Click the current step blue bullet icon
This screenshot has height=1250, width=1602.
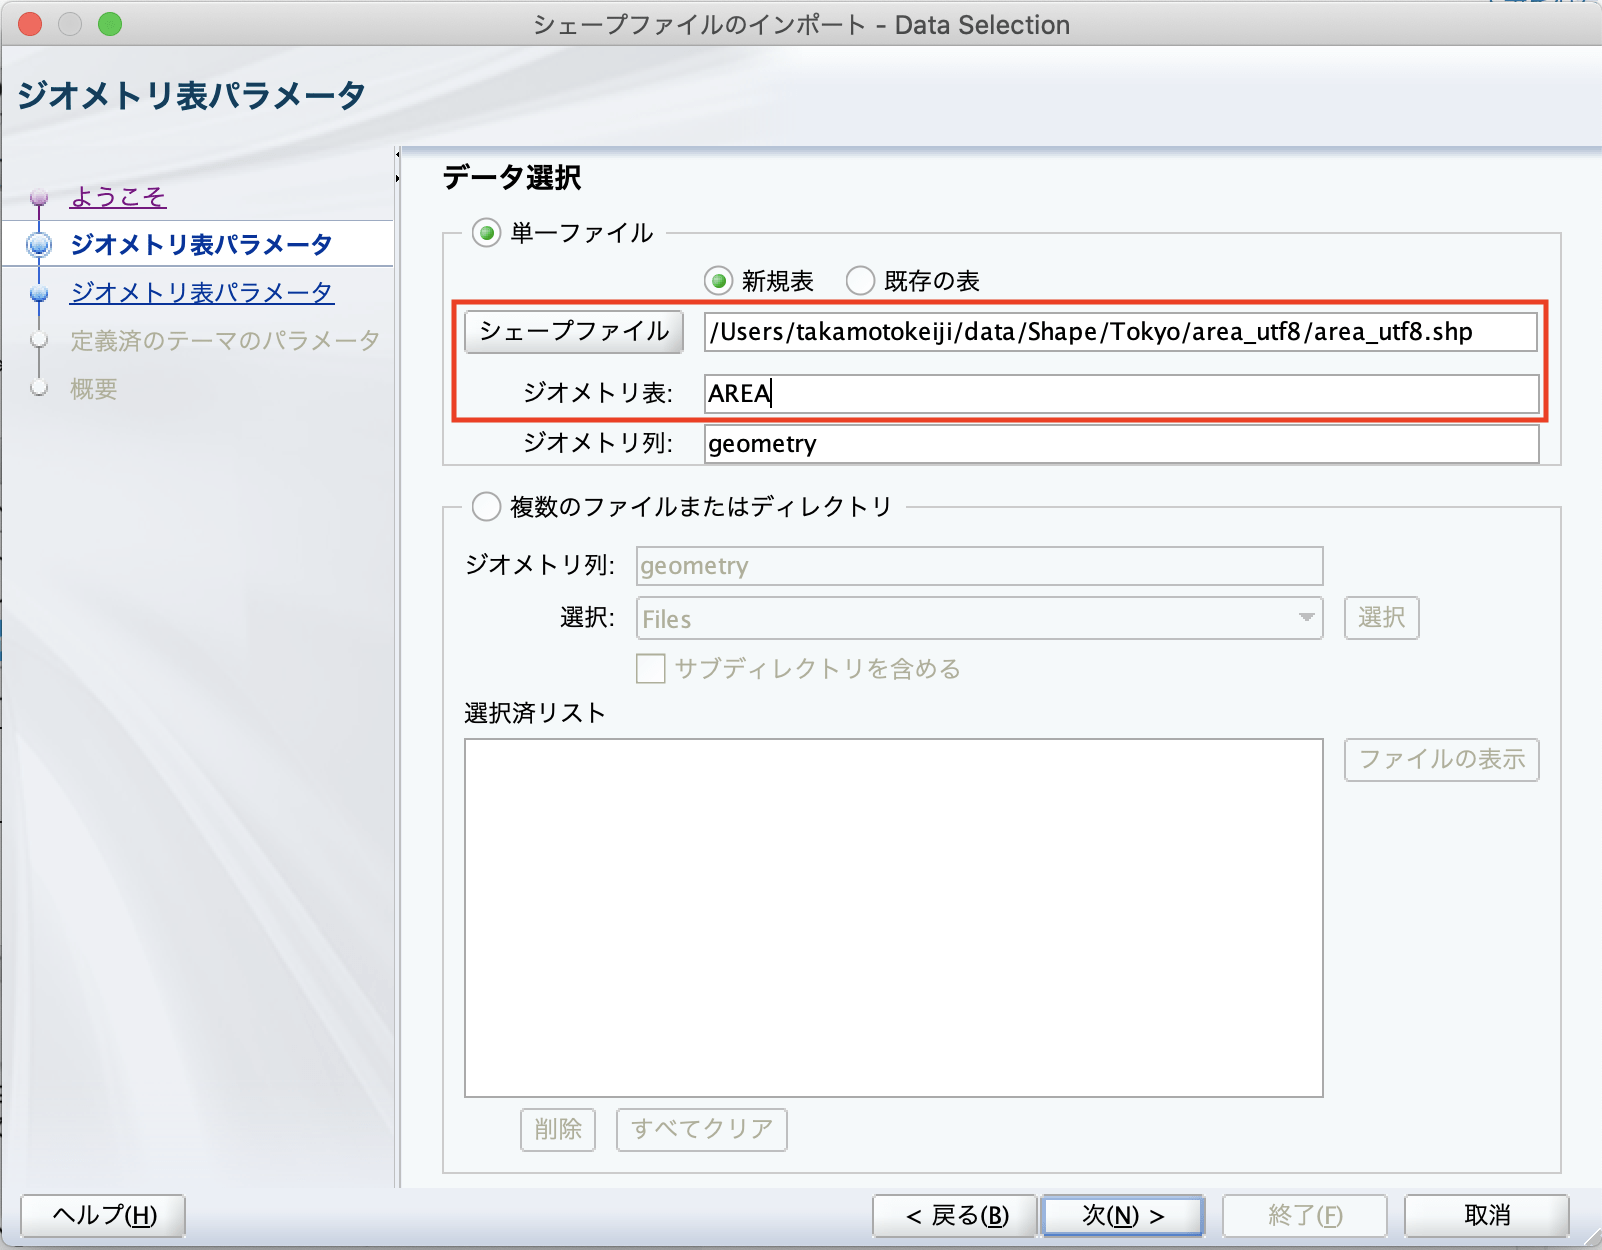coord(39,244)
